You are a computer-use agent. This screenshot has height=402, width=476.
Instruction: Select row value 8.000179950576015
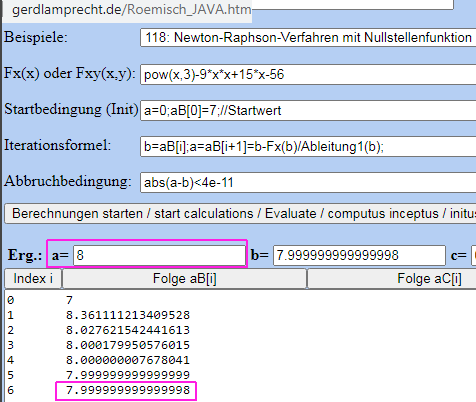point(128,345)
